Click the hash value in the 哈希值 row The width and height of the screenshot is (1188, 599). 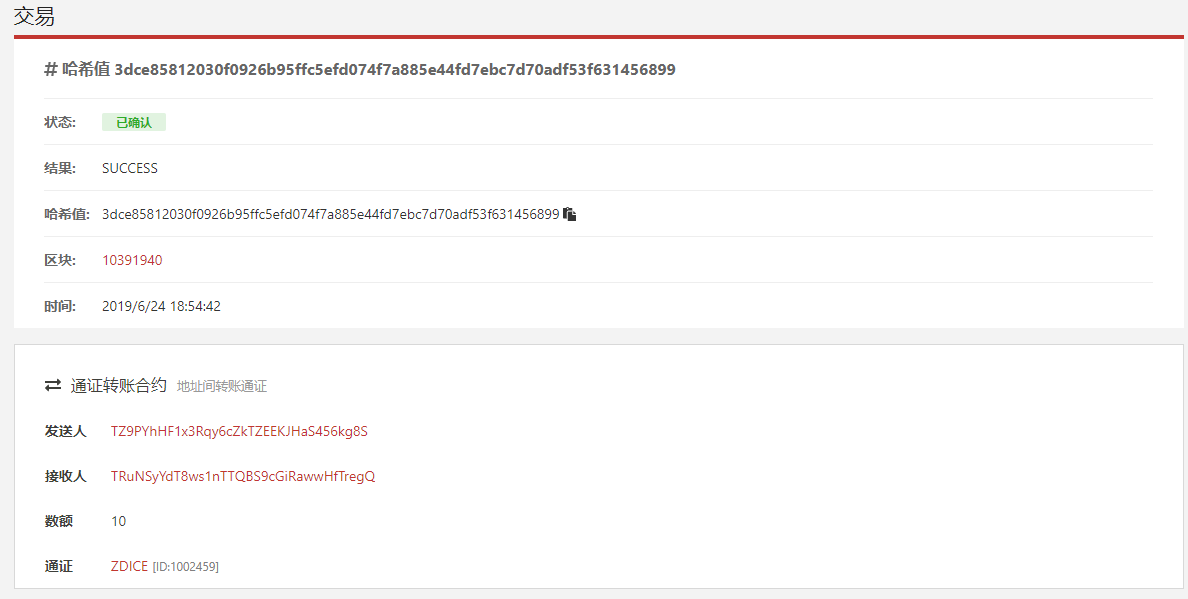click(x=330, y=214)
